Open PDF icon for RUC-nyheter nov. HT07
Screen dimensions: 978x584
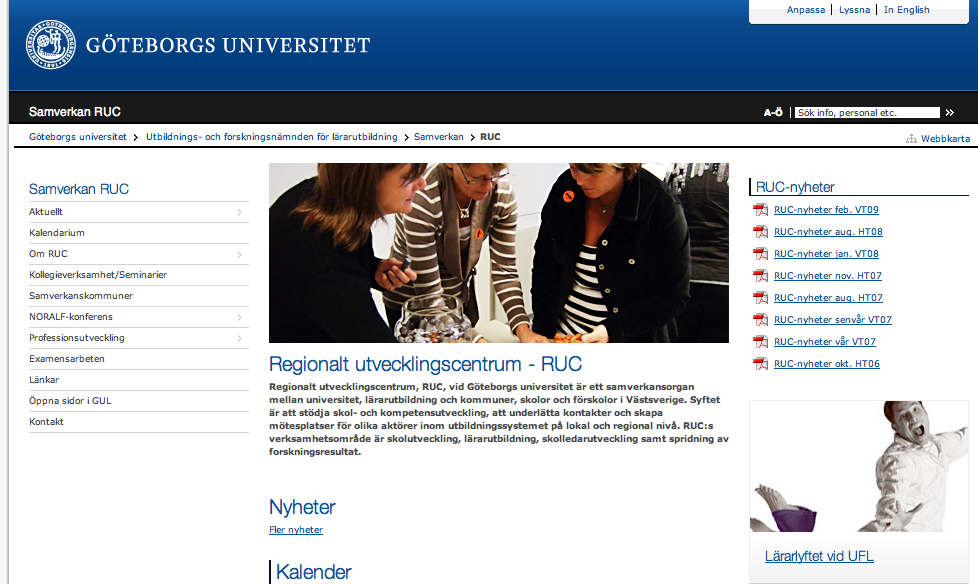(760, 275)
